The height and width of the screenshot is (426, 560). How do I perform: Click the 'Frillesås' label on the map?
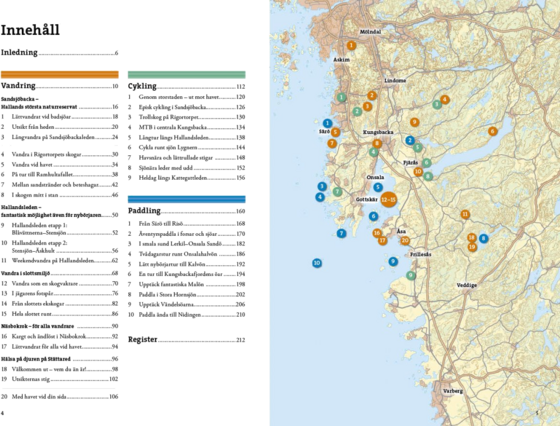tap(421, 255)
